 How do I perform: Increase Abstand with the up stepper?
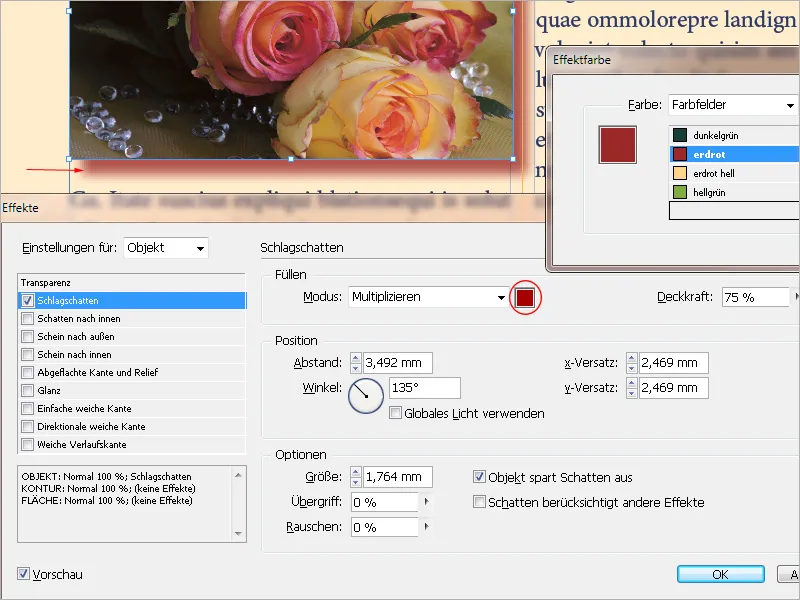356,358
